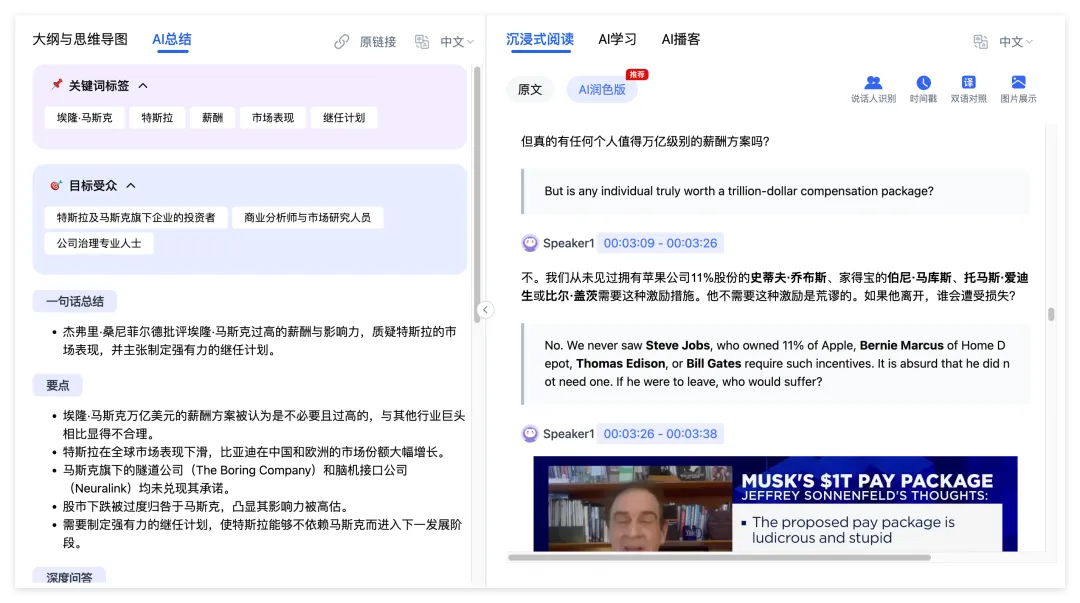Image resolution: width=1080 pixels, height=603 pixels.
Task: Collapse the 关键词标签 section
Action: 143,85
